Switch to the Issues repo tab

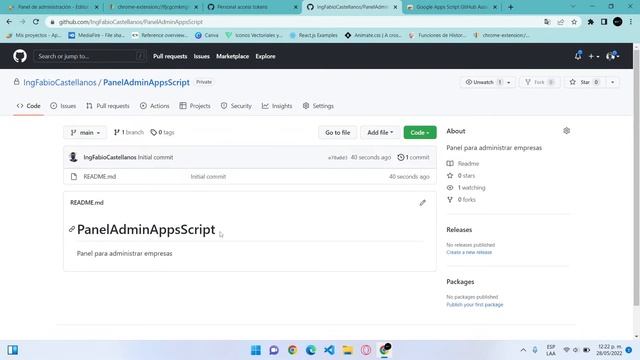click(x=63, y=106)
